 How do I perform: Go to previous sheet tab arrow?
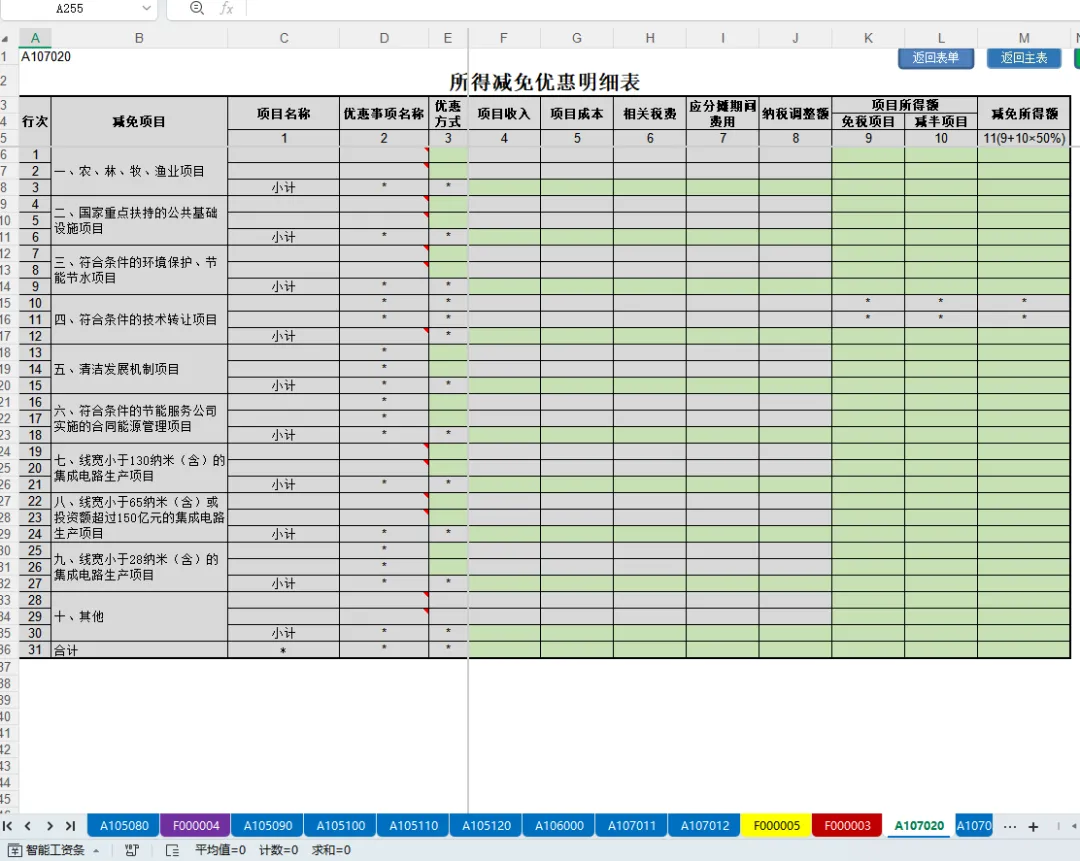(x=28, y=826)
